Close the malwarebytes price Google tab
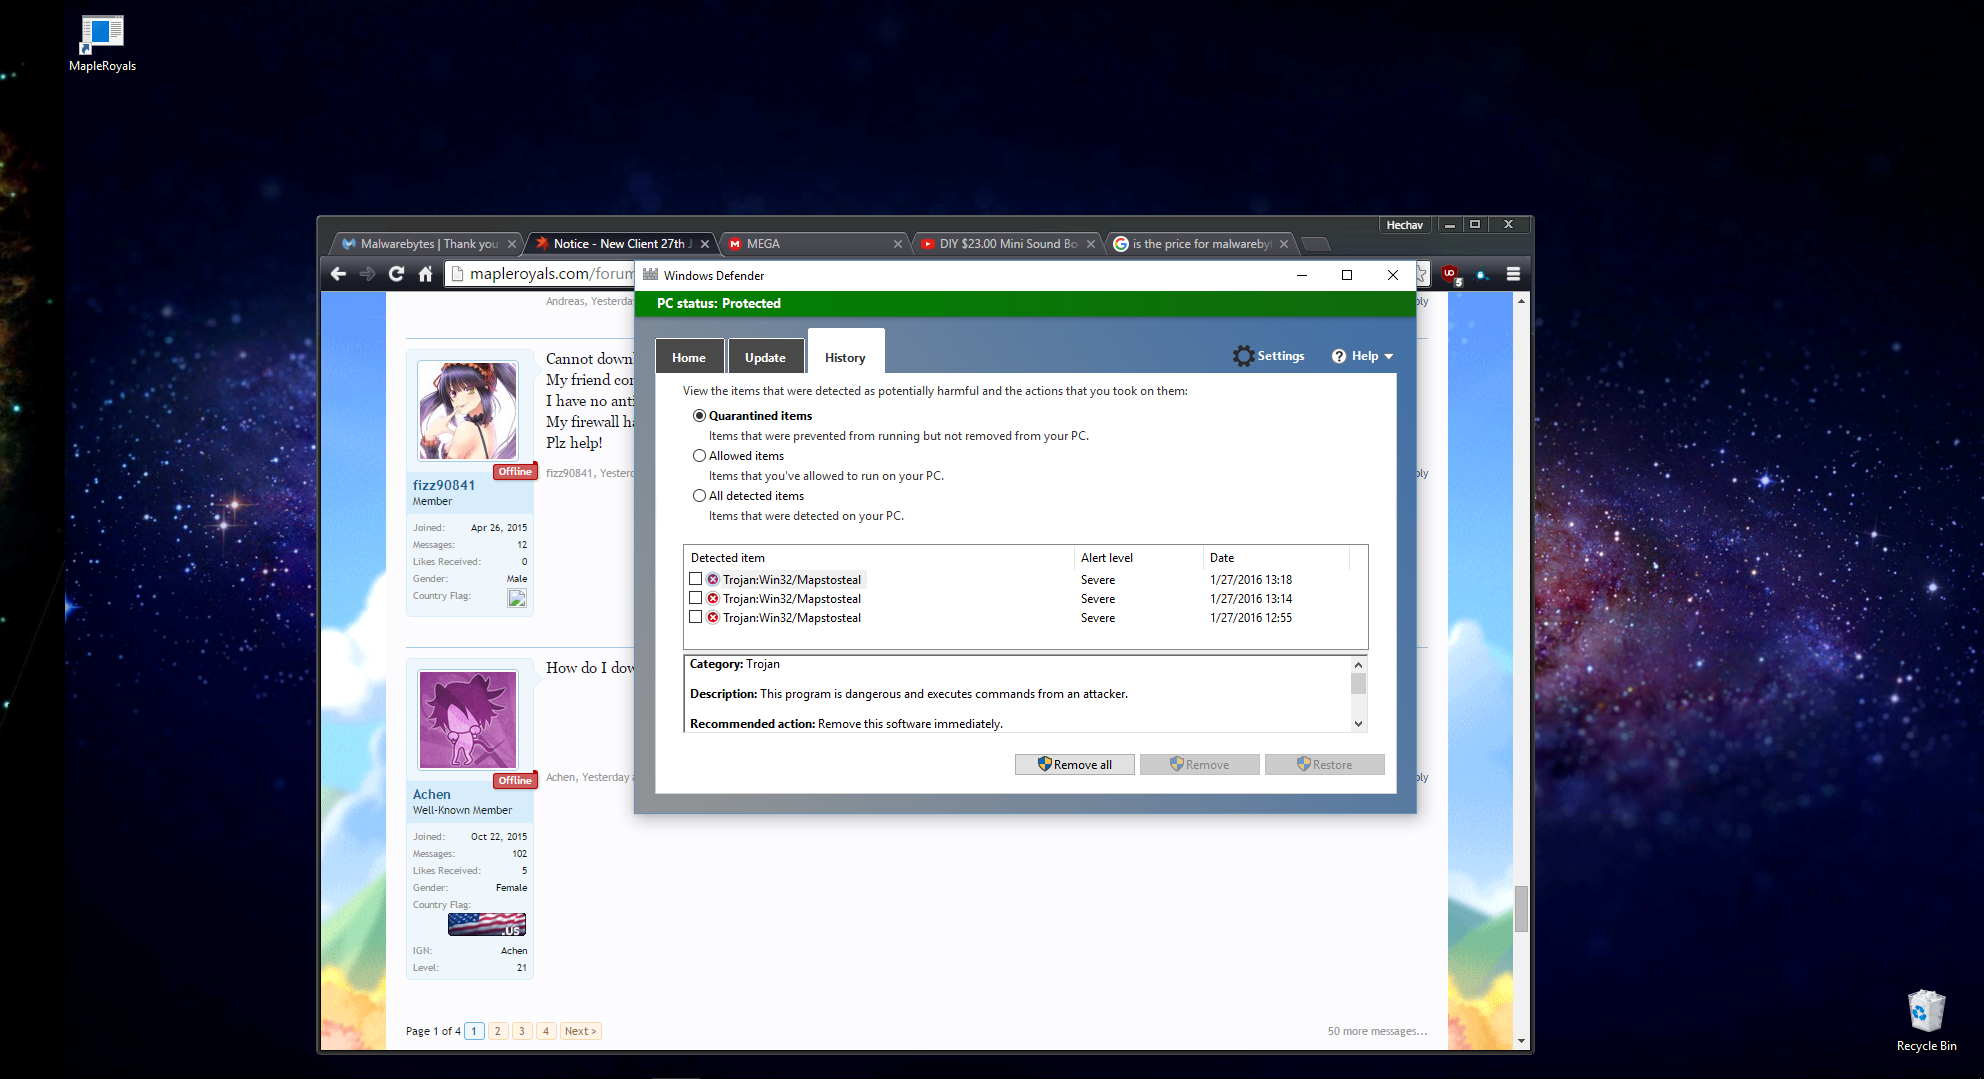Viewport: 1984px width, 1079px height. pyautogui.click(x=1284, y=244)
